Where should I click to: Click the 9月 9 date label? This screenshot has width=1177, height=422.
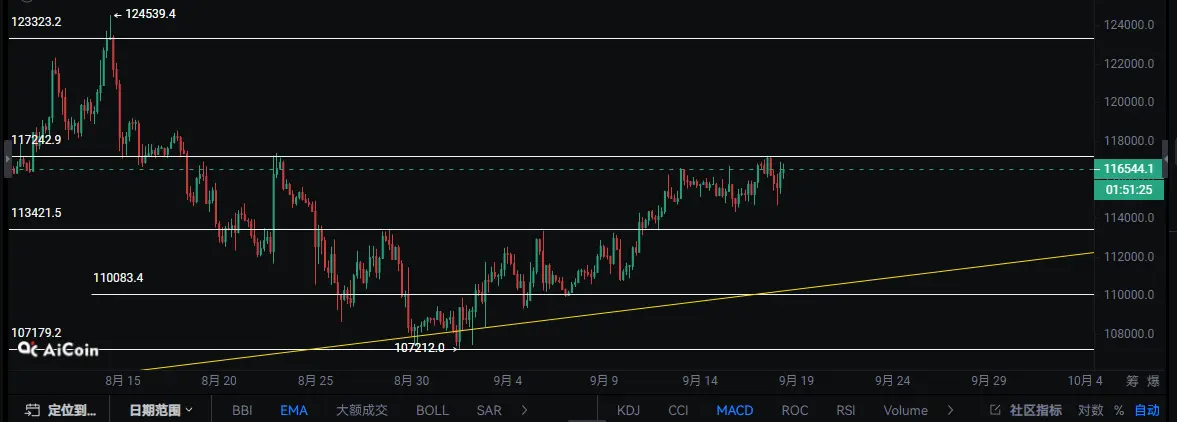pos(604,381)
